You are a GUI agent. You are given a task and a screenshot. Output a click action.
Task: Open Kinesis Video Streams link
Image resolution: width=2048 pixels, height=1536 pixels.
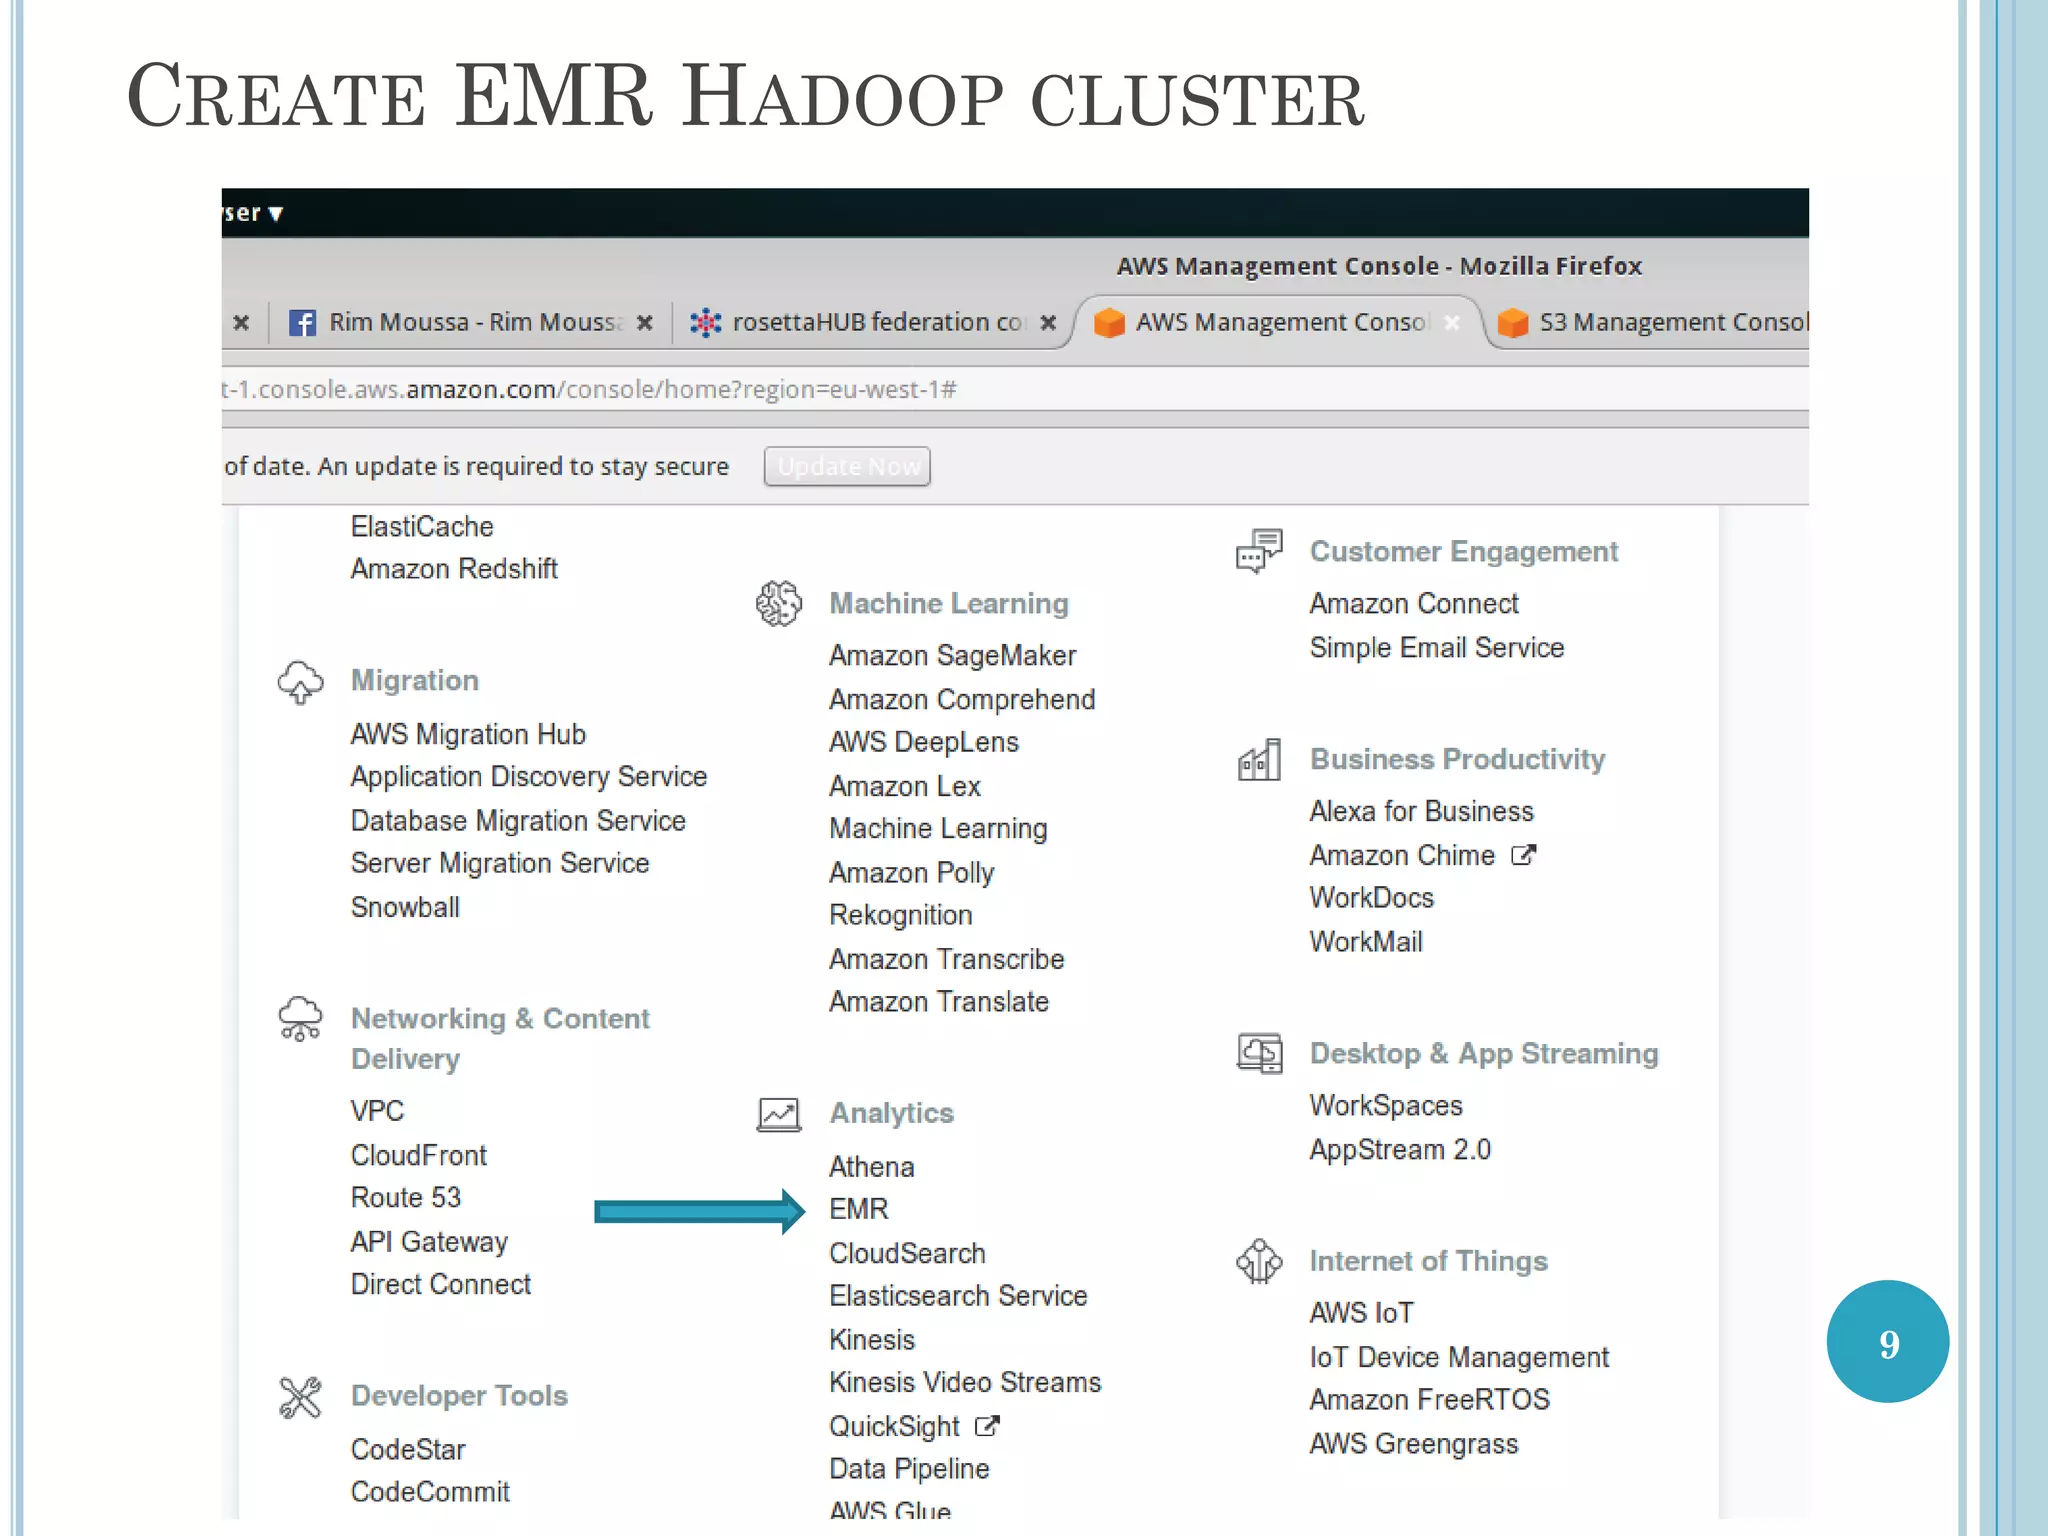[x=965, y=1383]
